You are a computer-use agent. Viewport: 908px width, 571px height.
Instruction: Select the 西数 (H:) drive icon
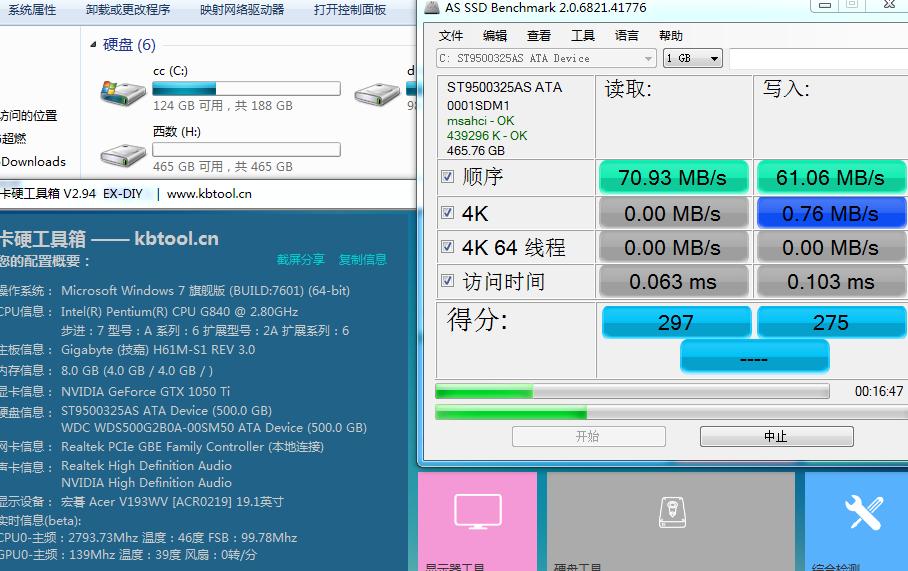123,154
